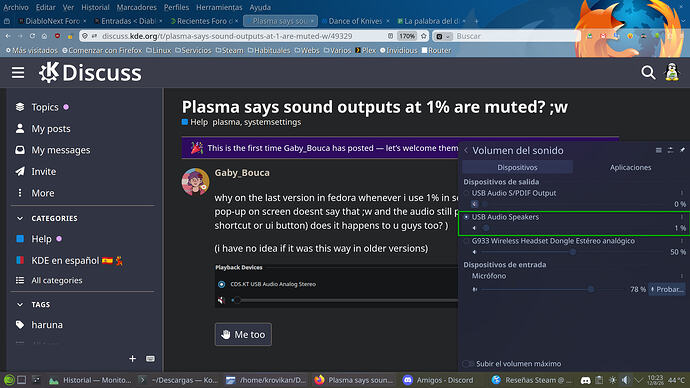690x388 pixels.
Task: Open the user avatar menu
Action: tap(672, 72)
